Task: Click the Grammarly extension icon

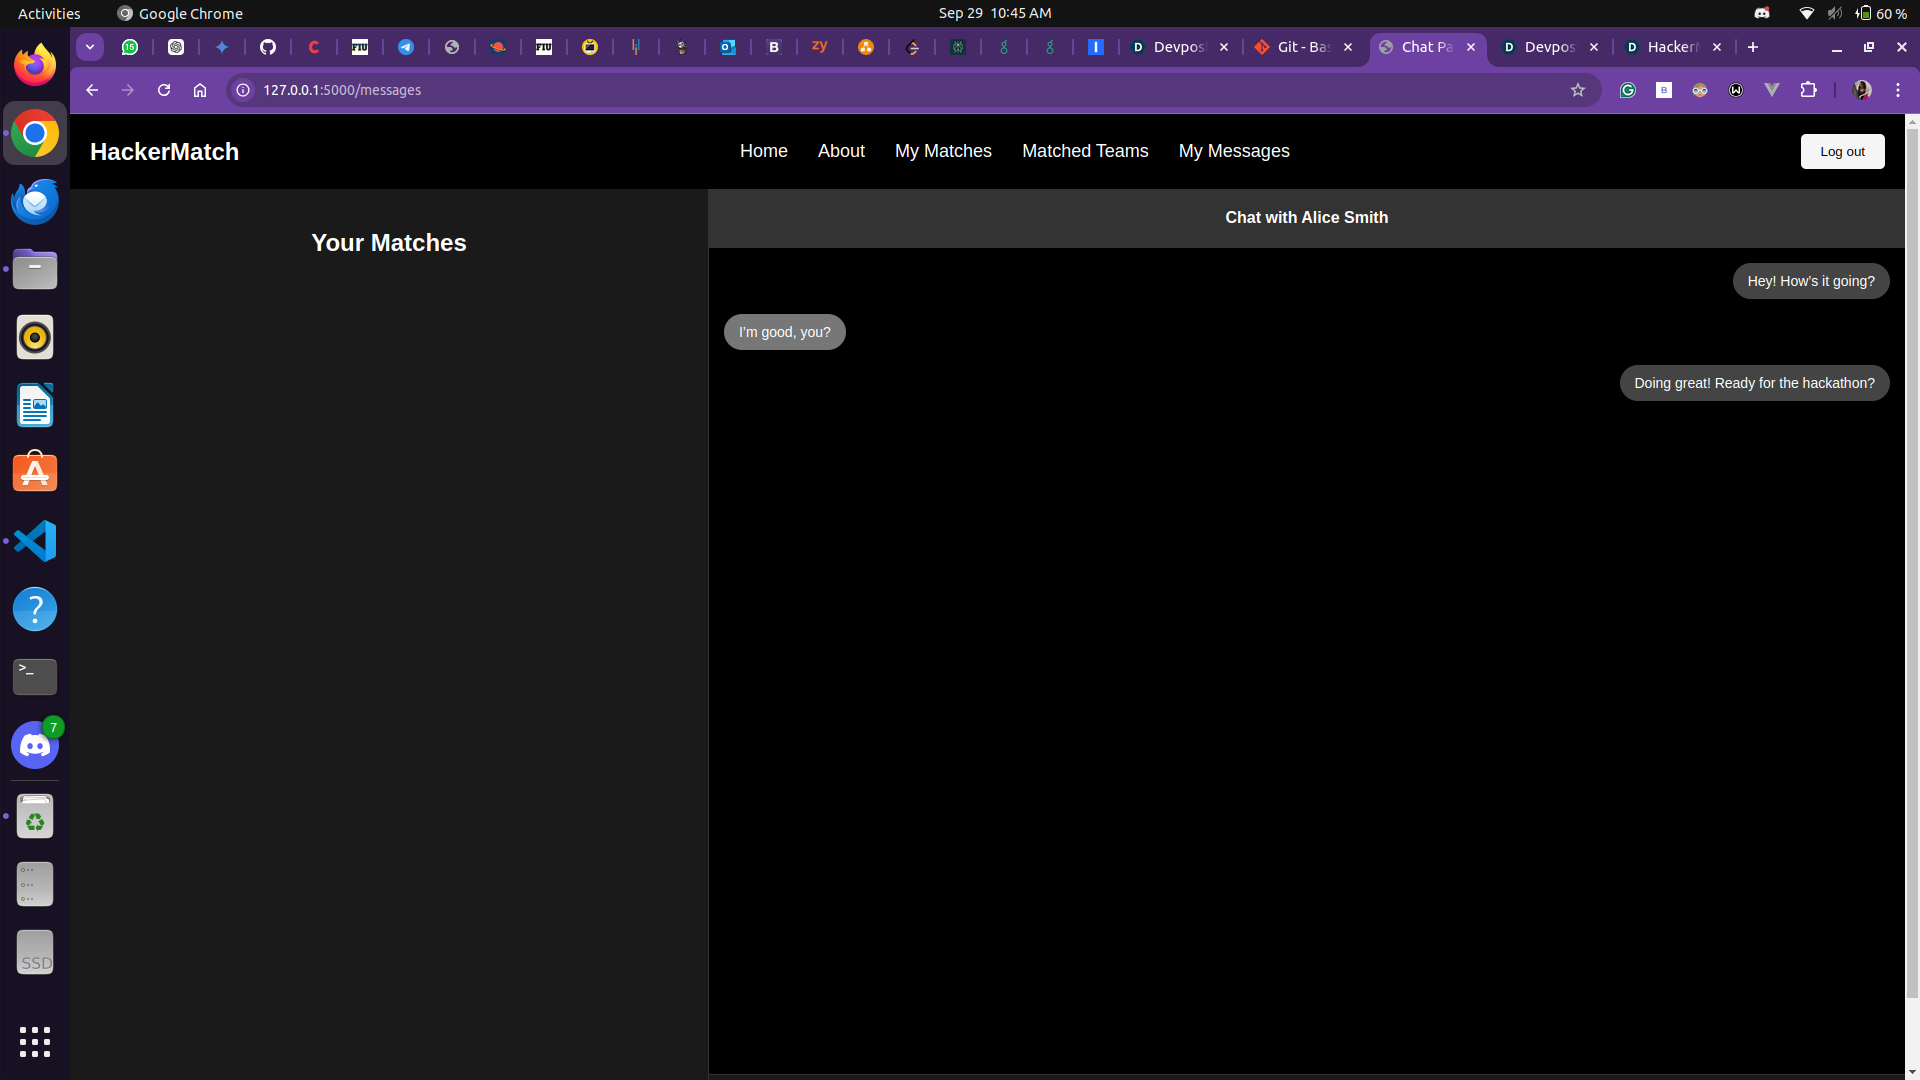Action: (1628, 90)
